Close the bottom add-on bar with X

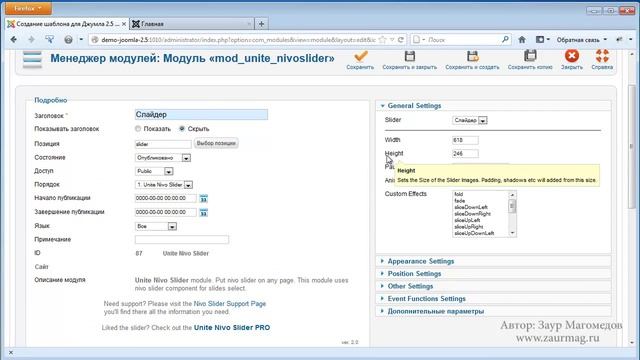click(11, 353)
